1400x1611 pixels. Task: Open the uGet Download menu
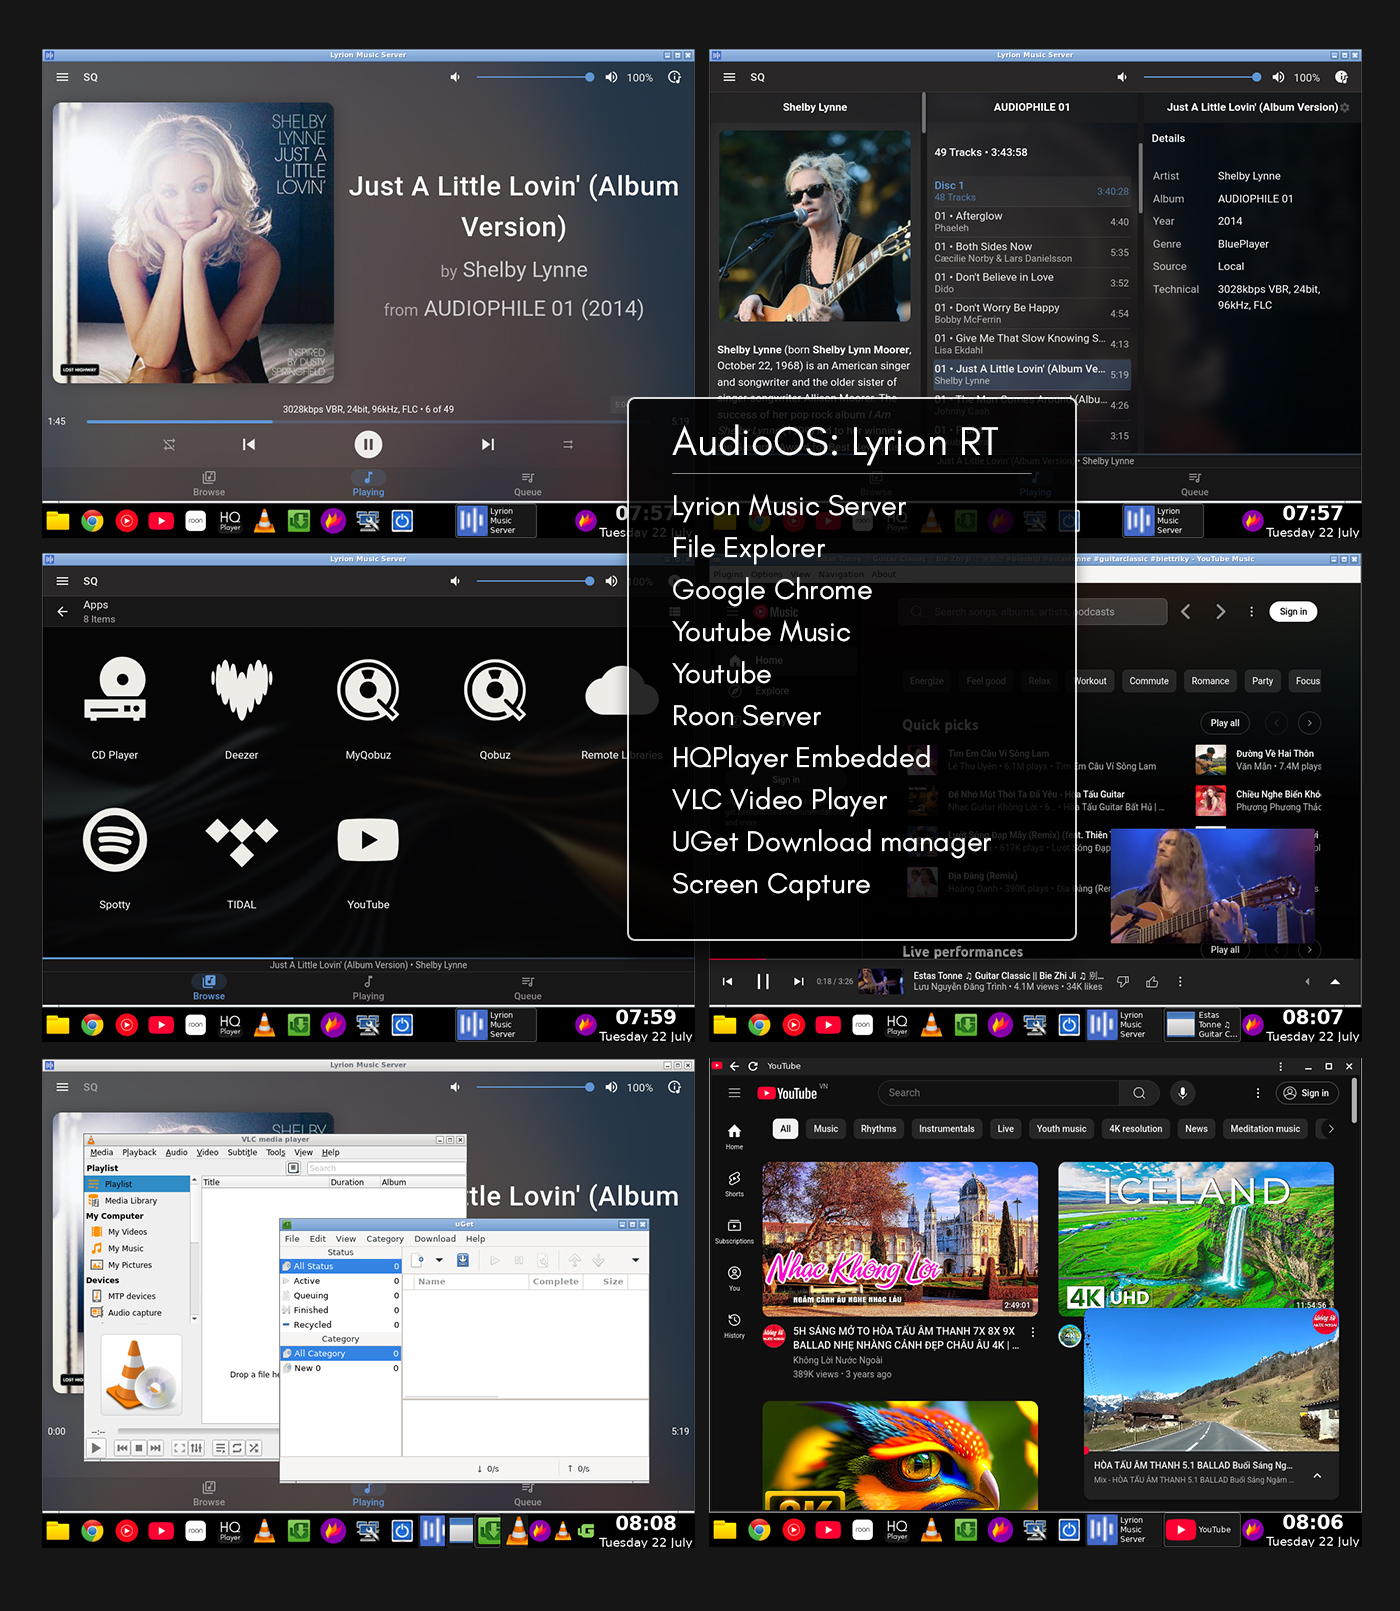point(435,1238)
